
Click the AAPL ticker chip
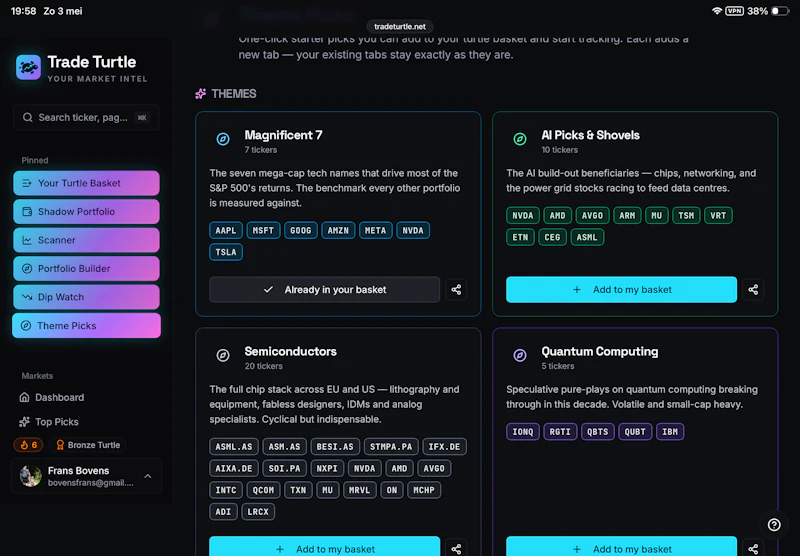tap(226, 231)
